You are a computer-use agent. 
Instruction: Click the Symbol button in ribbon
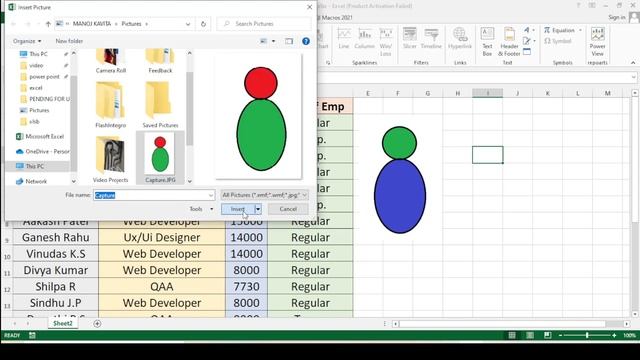[x=558, y=41]
